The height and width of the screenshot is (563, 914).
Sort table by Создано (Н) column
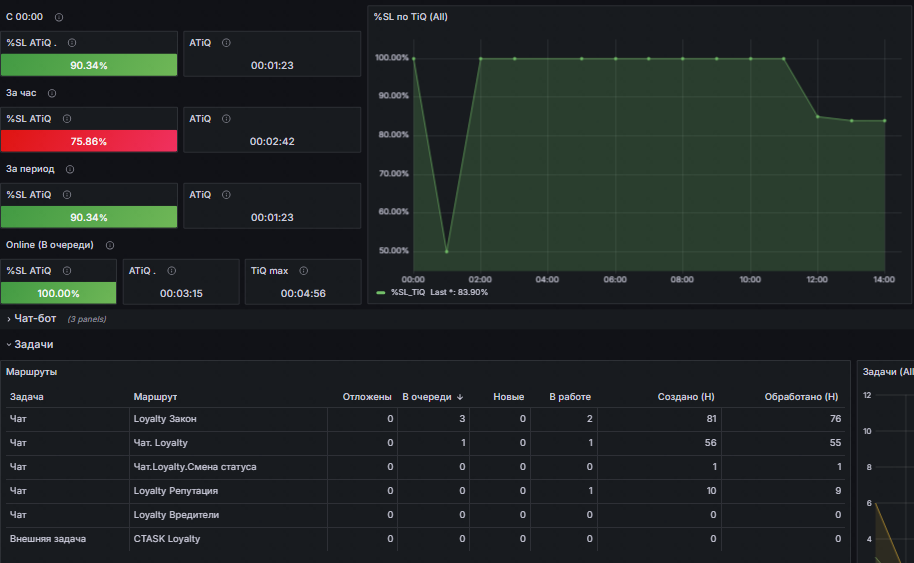686,397
